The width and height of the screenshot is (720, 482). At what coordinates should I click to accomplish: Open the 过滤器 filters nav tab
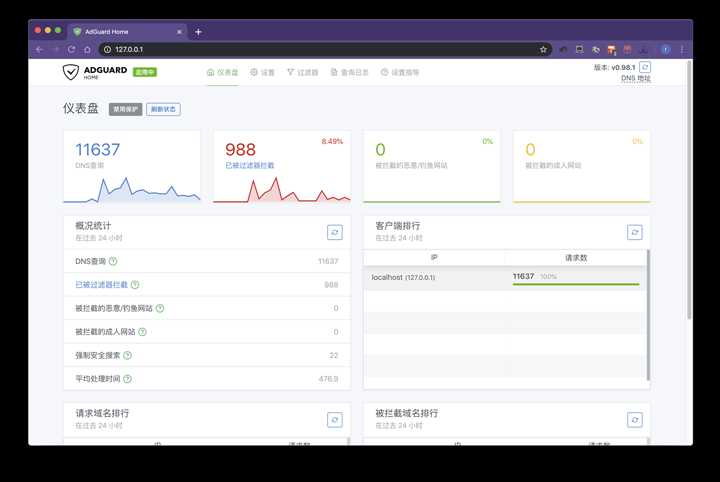click(303, 72)
